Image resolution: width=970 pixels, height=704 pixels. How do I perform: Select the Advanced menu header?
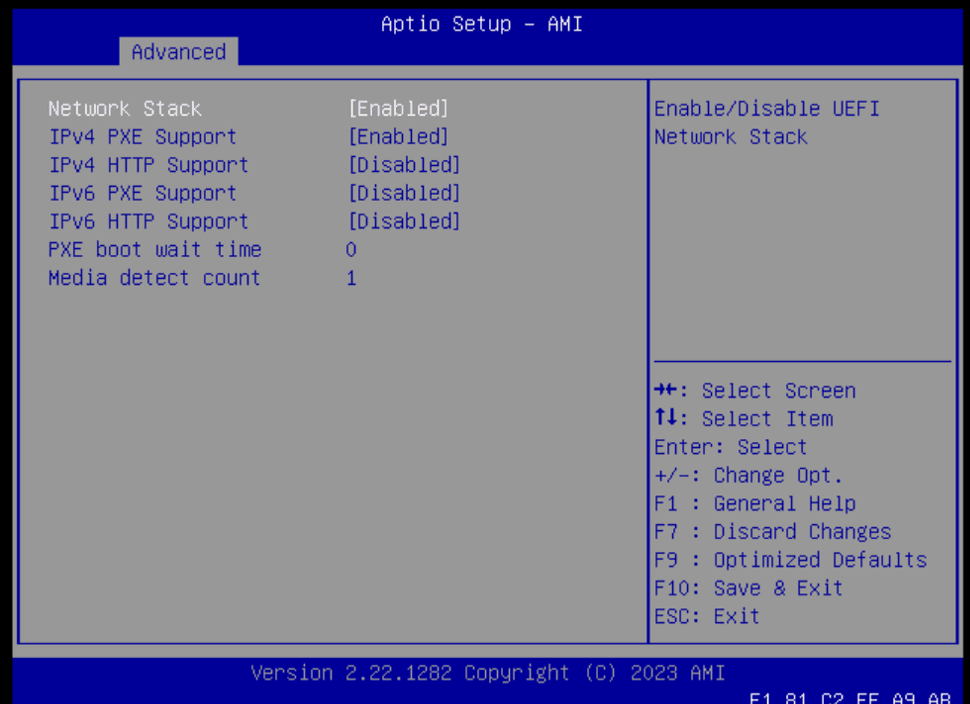(x=178, y=52)
